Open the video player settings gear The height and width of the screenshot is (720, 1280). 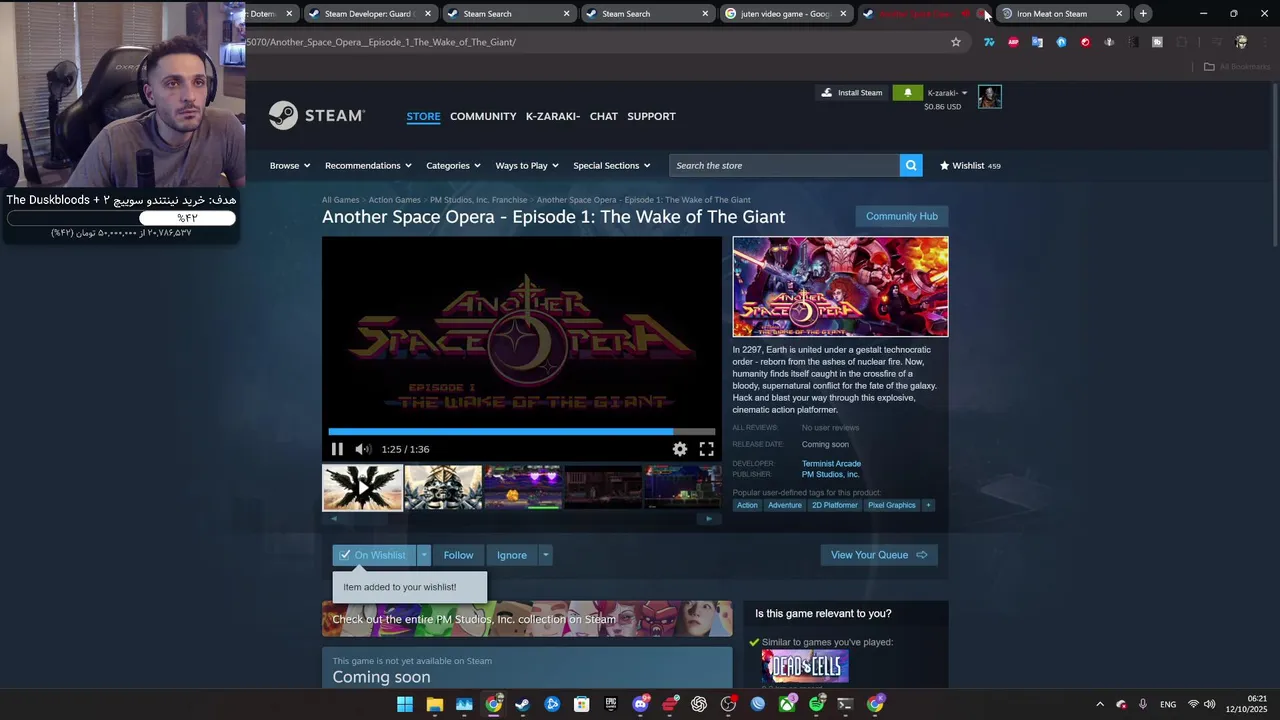(x=680, y=449)
